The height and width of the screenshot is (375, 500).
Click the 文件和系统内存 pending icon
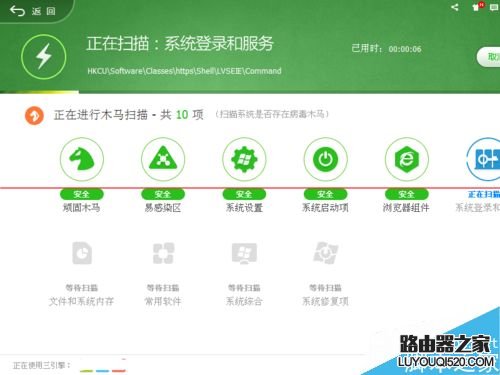[x=82, y=253]
